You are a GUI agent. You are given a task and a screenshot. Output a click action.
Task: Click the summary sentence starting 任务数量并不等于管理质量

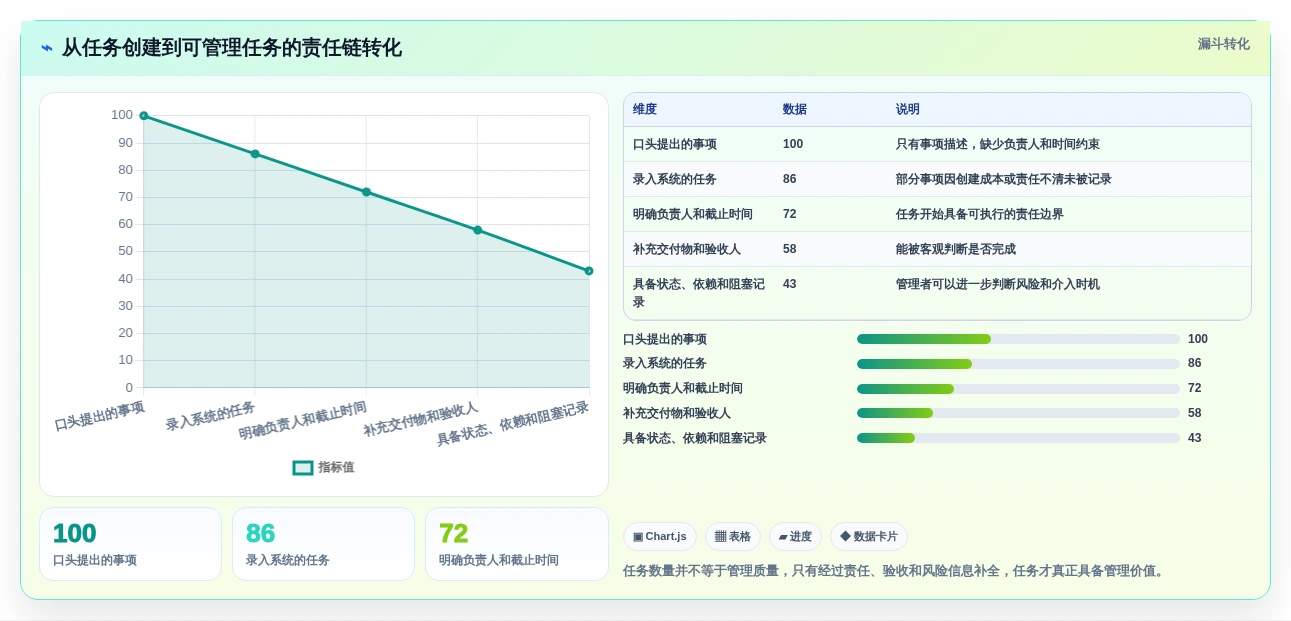896,571
